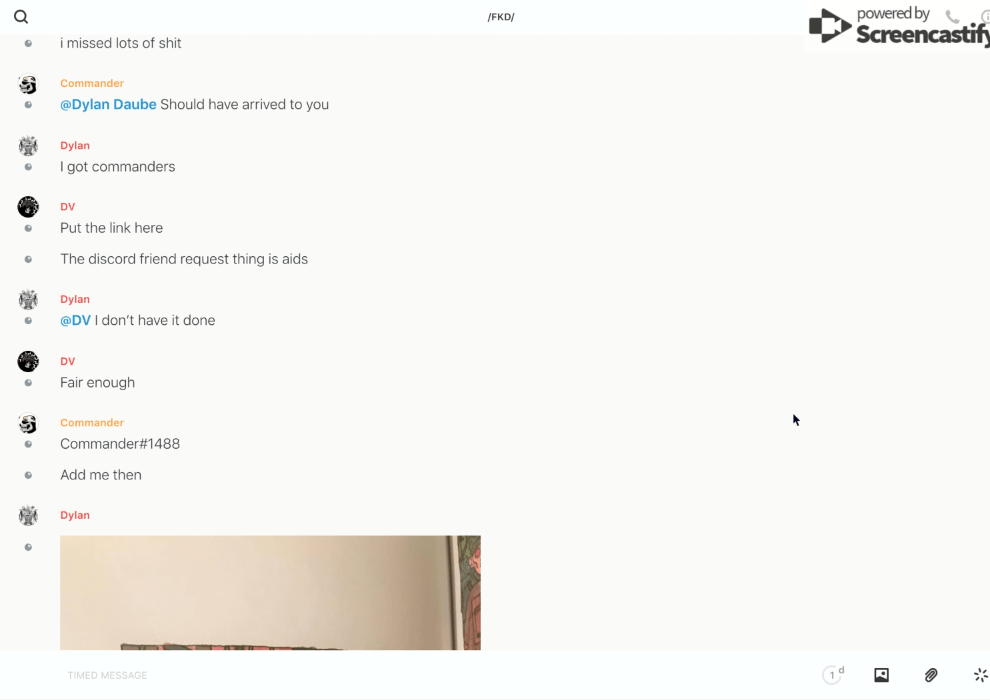
Task: Click the image upload icon
Action: click(x=881, y=675)
